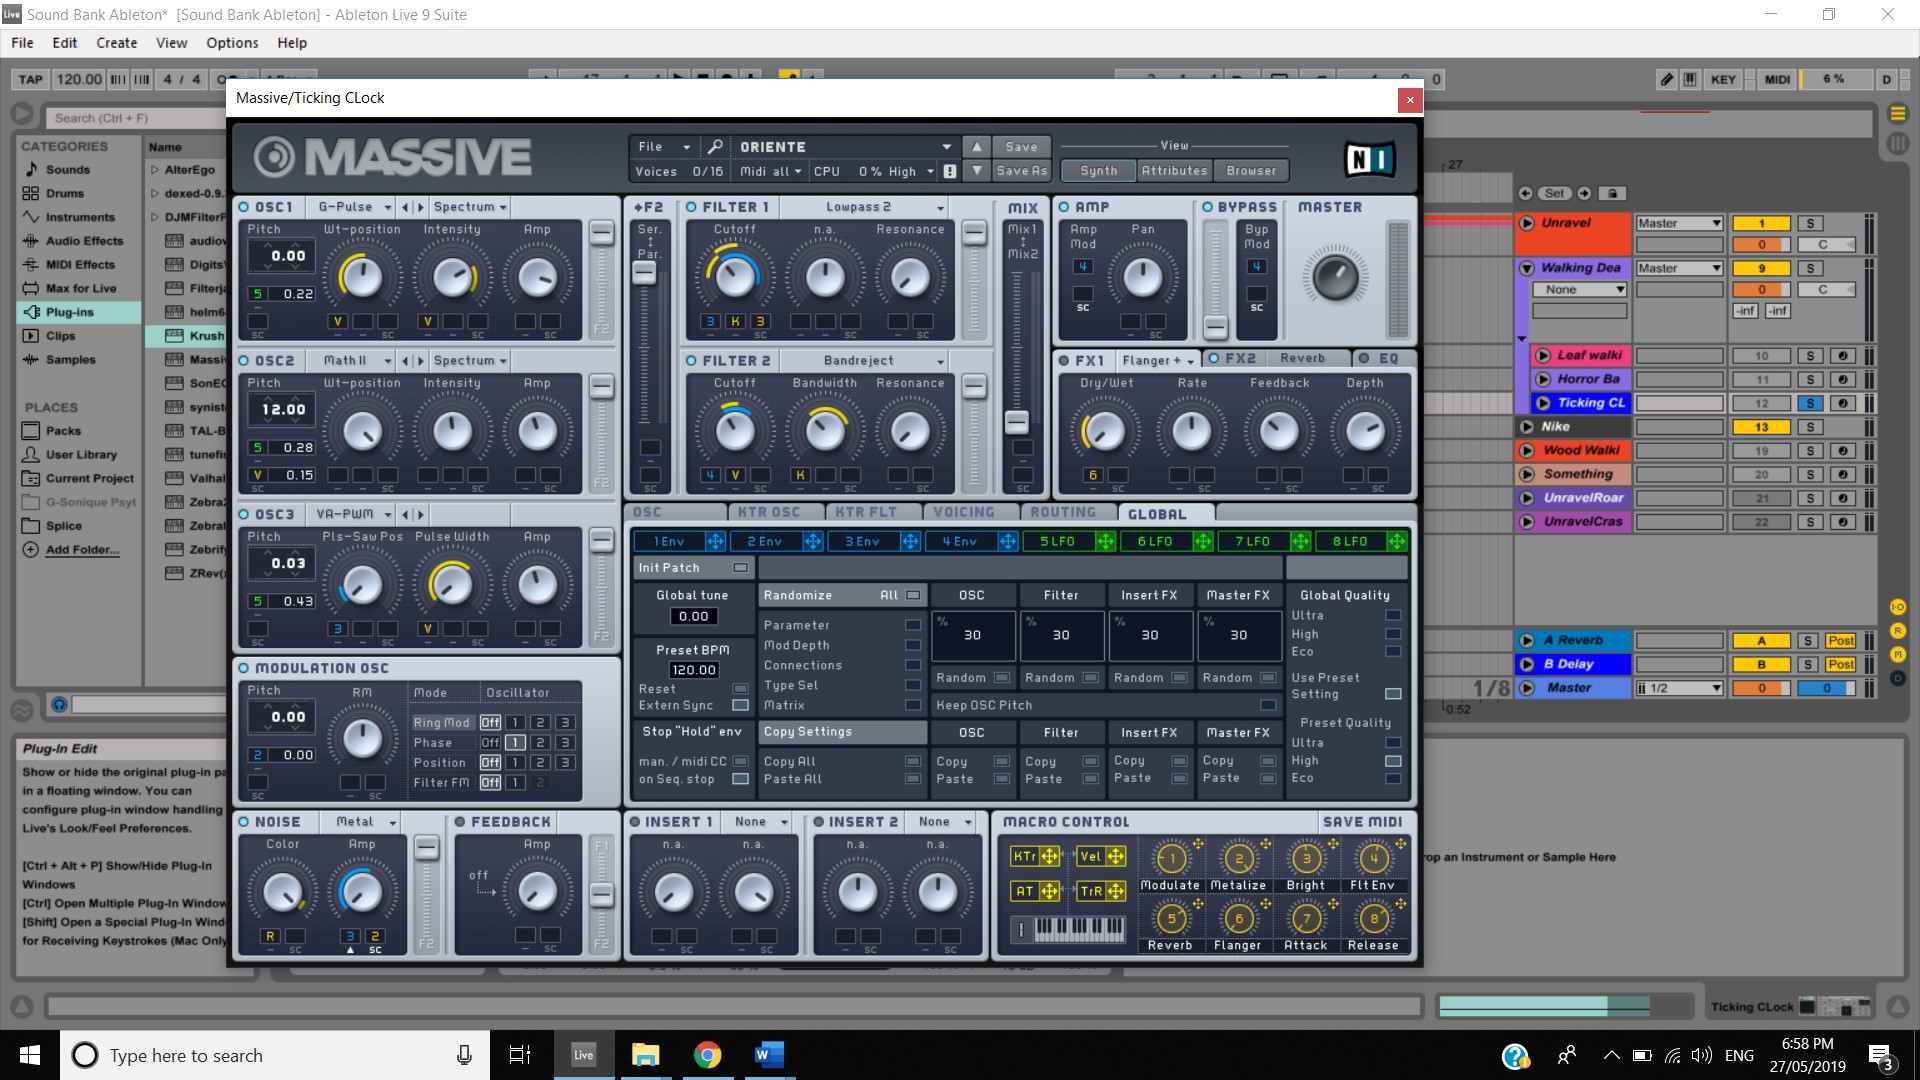
Task: Click the Vel macro drag handle icon
Action: click(1115, 857)
